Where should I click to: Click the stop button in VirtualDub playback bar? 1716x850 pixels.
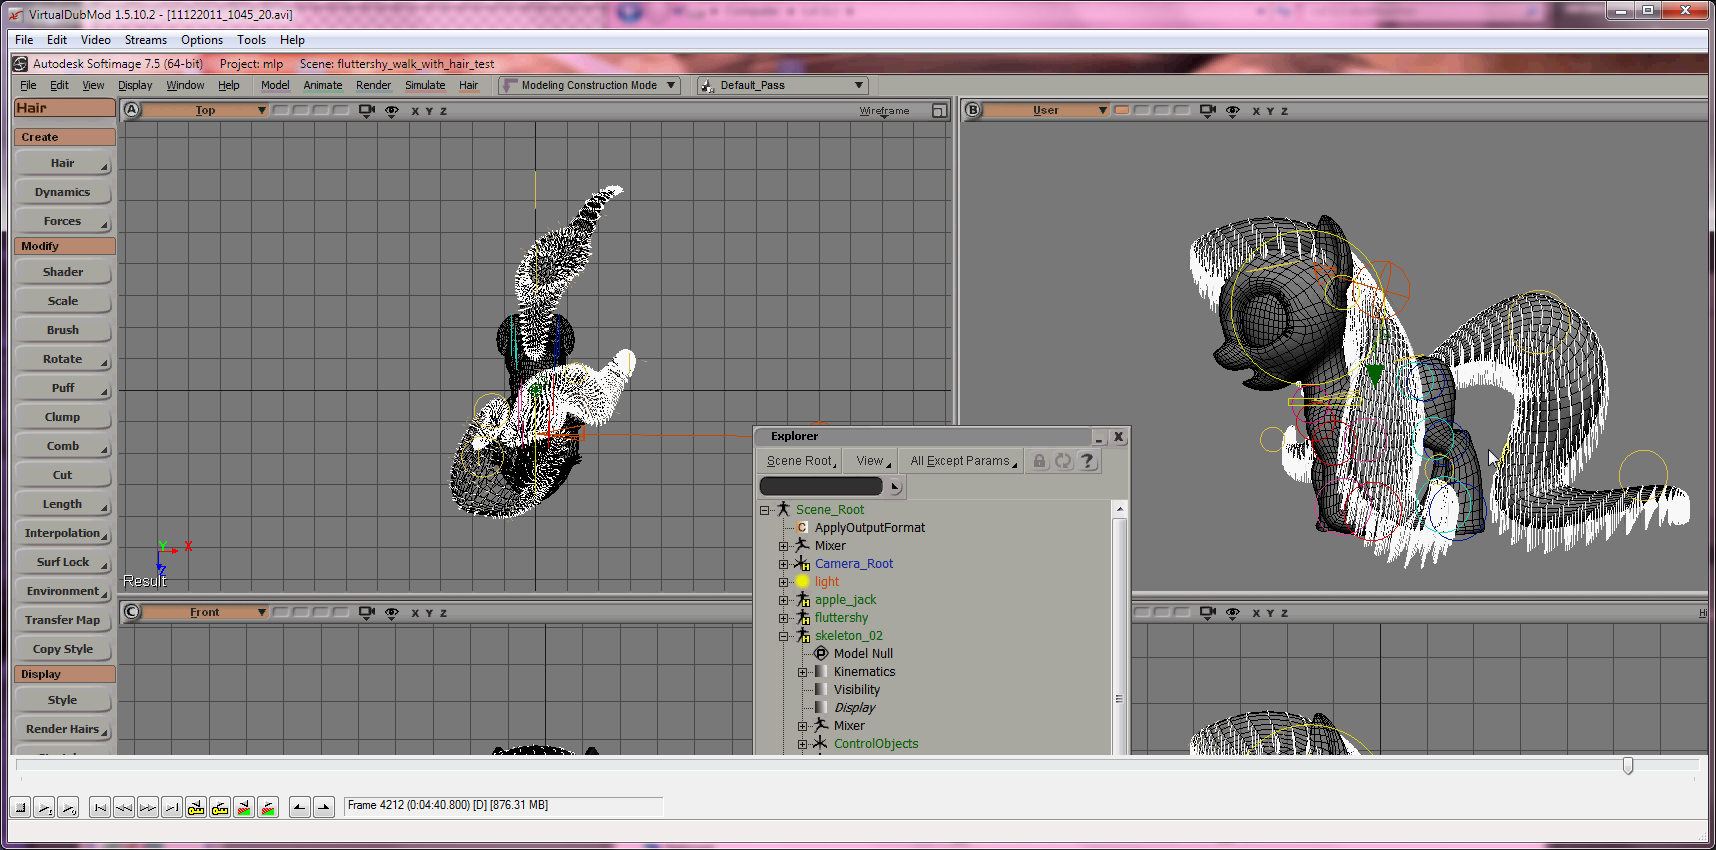[20, 807]
